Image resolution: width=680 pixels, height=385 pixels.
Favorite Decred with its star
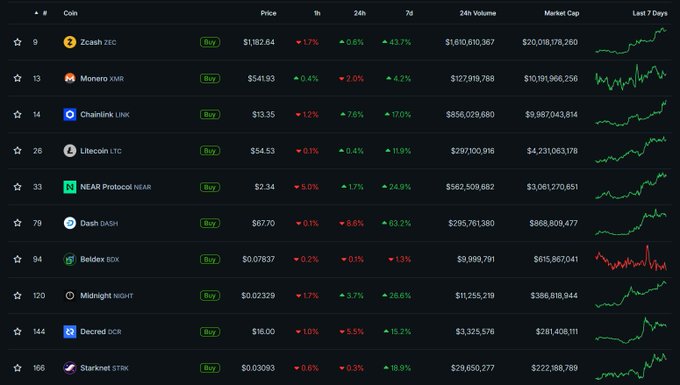coord(17,332)
